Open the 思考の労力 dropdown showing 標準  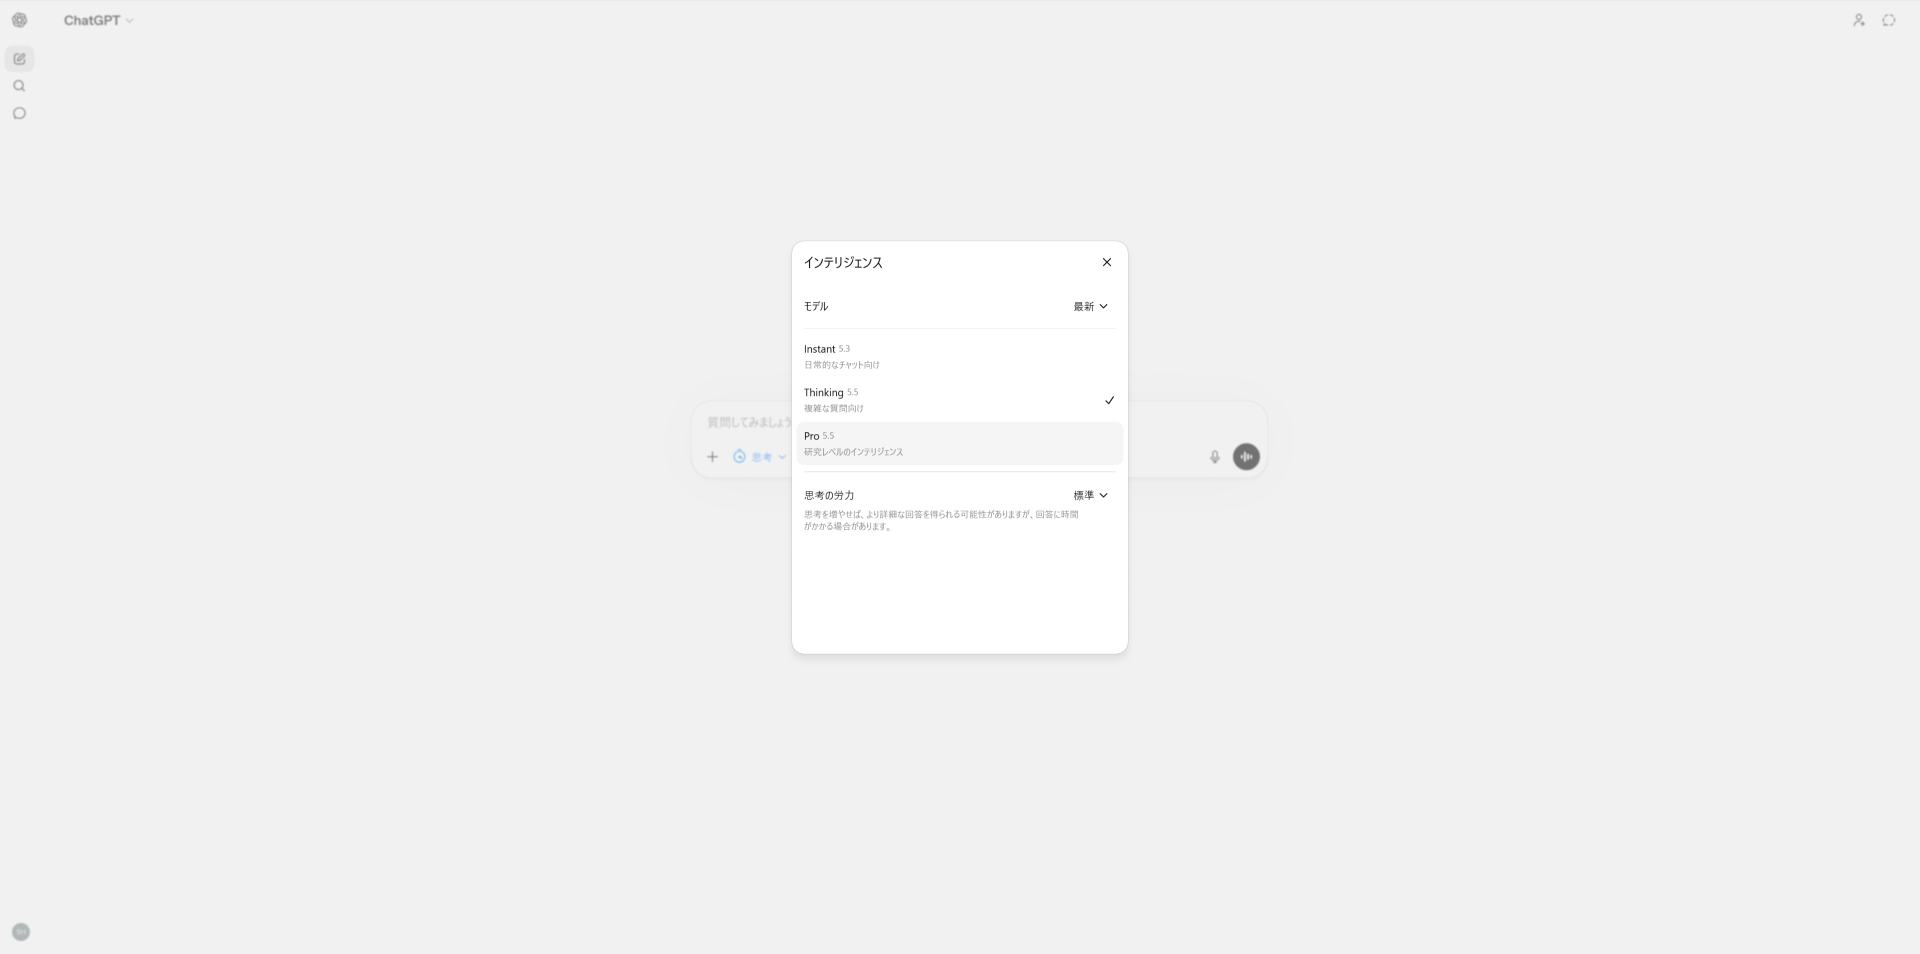click(1090, 495)
